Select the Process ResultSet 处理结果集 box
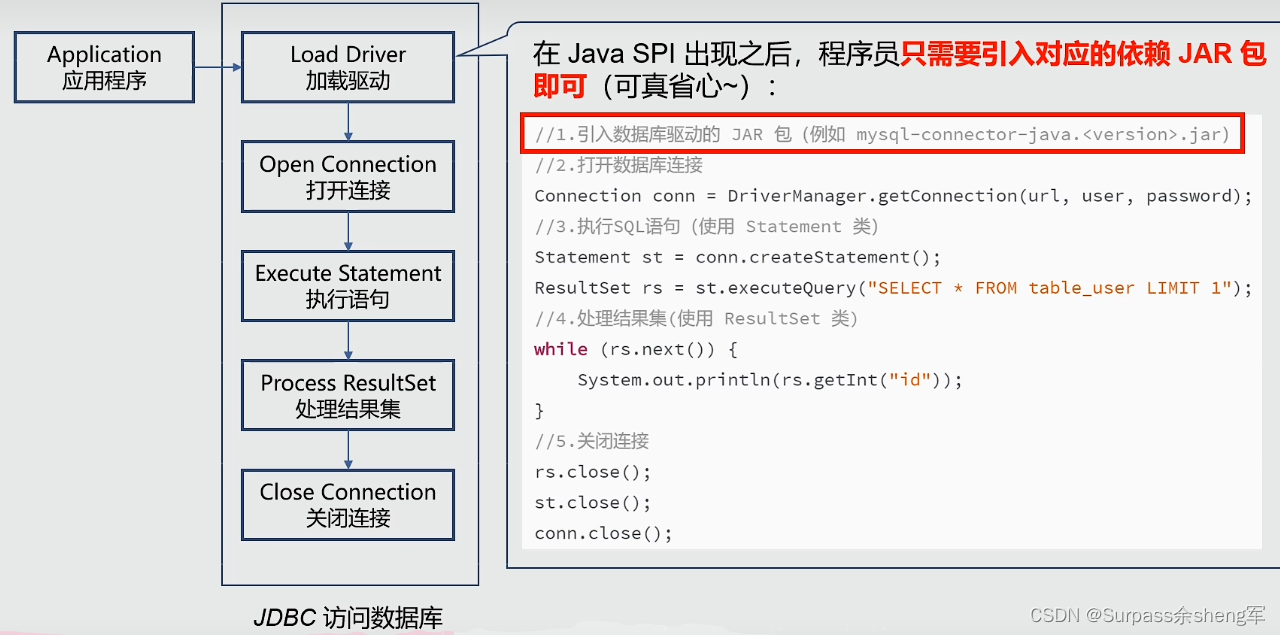Image resolution: width=1280 pixels, height=635 pixels. 347,395
